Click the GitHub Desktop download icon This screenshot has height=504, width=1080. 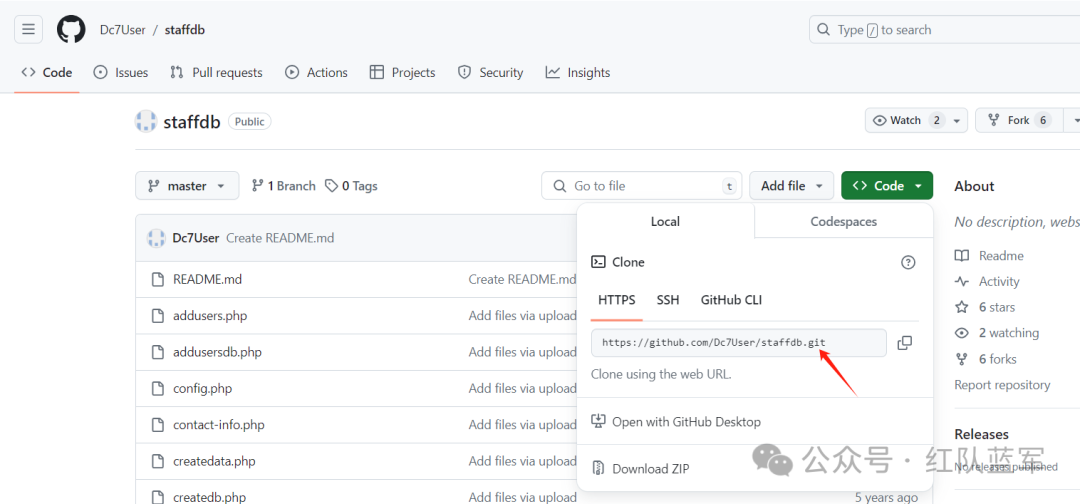598,421
